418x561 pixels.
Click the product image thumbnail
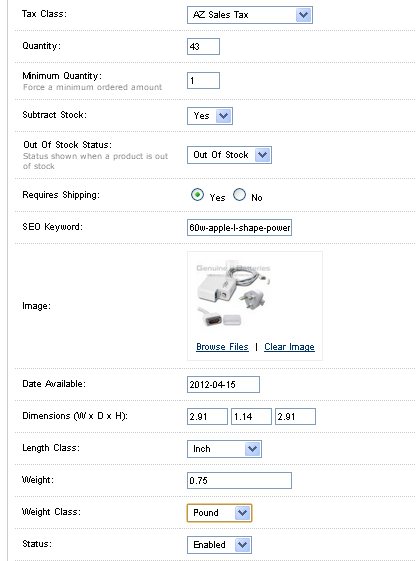pos(233,294)
